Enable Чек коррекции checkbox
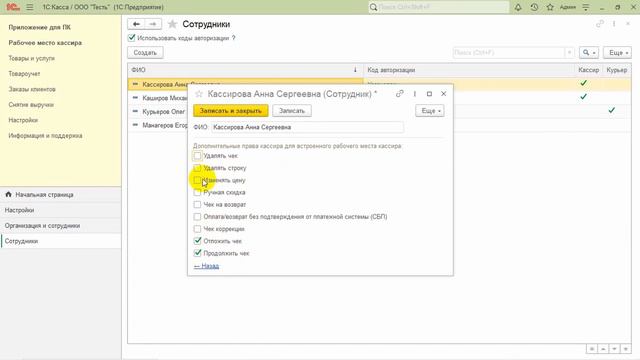Image resolution: width=640 pixels, height=360 pixels. coord(197,229)
